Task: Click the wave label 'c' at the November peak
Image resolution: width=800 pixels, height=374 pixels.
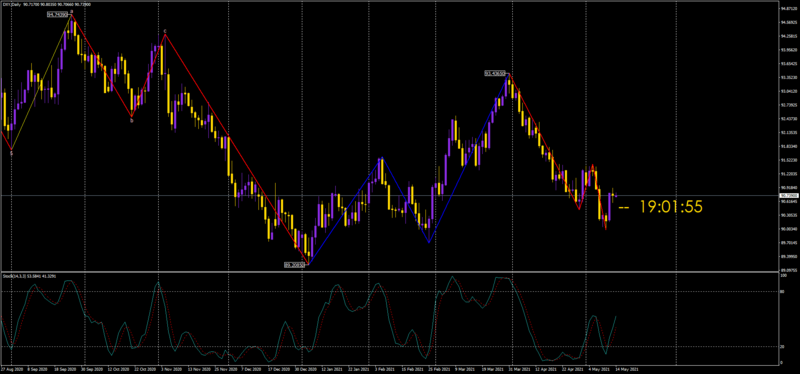Action: 165,31
